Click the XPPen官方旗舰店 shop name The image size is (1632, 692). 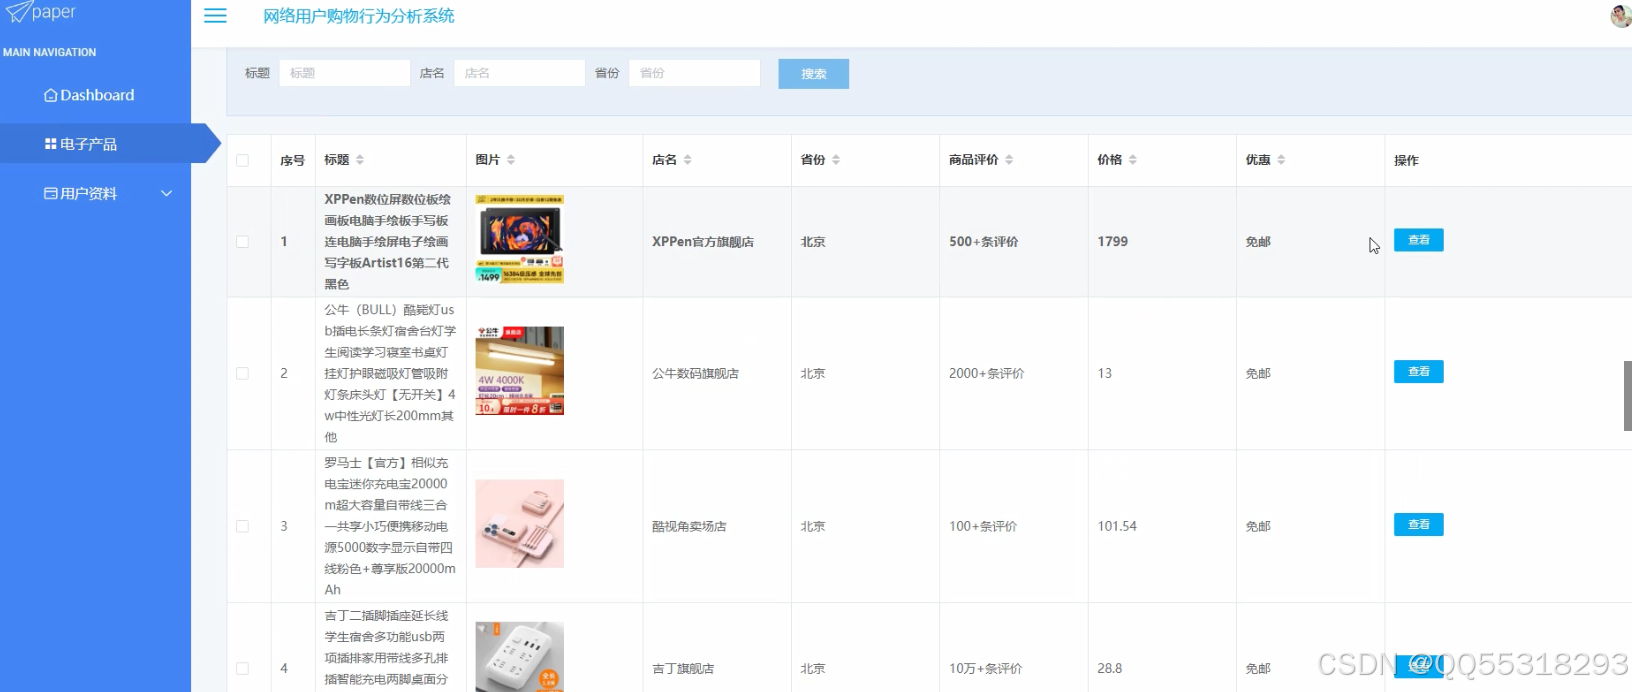point(703,242)
